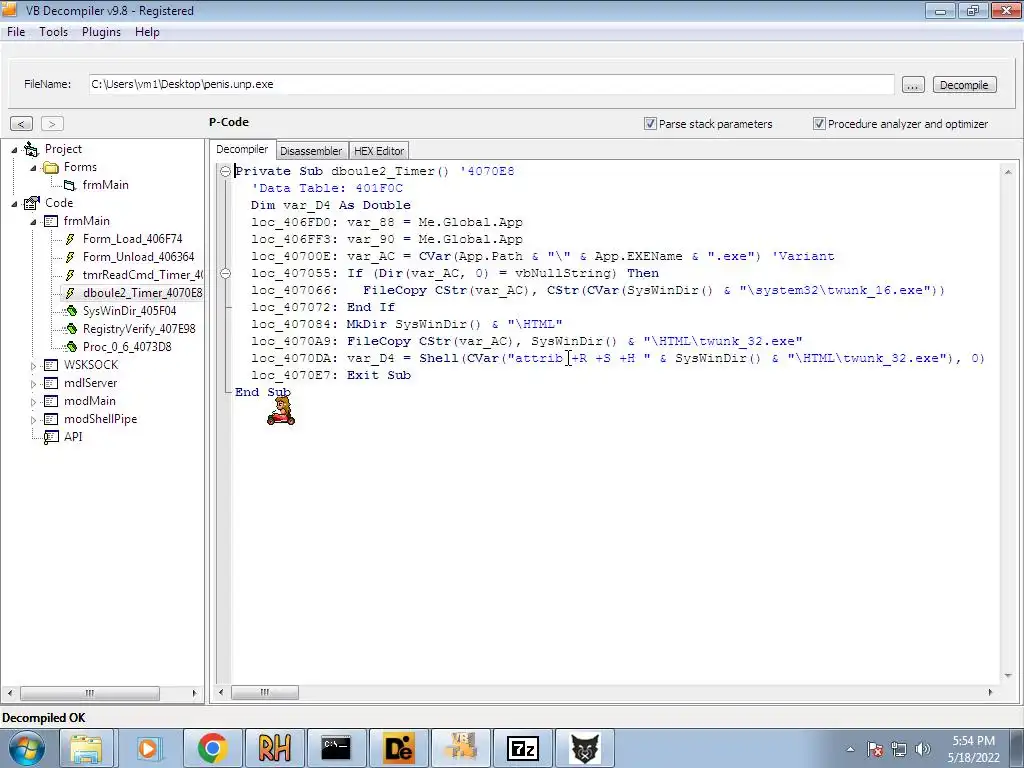Click the forward navigation '>' button
The height and width of the screenshot is (768, 1024).
click(52, 123)
